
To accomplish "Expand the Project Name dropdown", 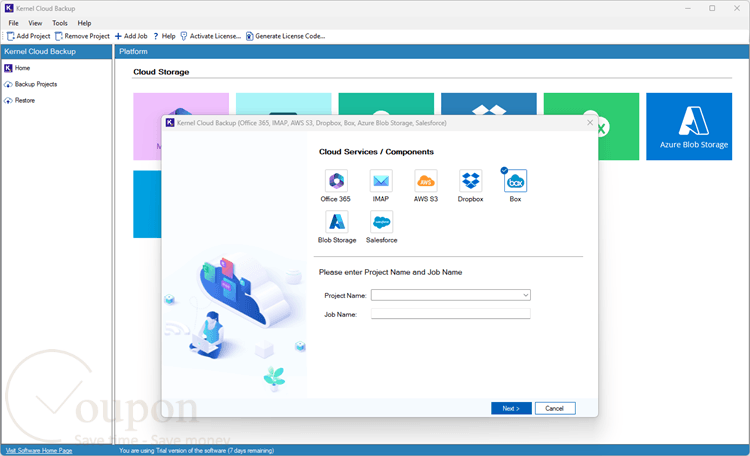I will (525, 295).
